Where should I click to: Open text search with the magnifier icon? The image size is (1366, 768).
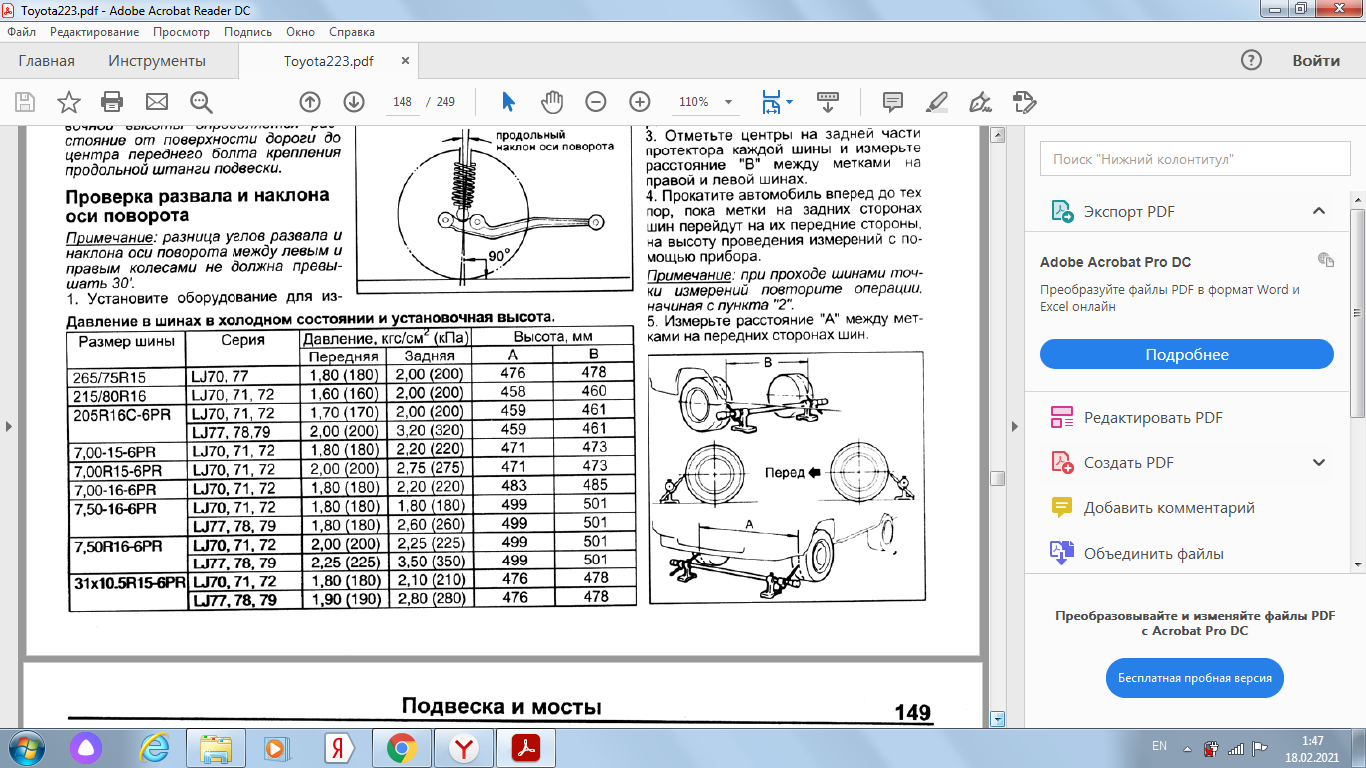coord(202,102)
